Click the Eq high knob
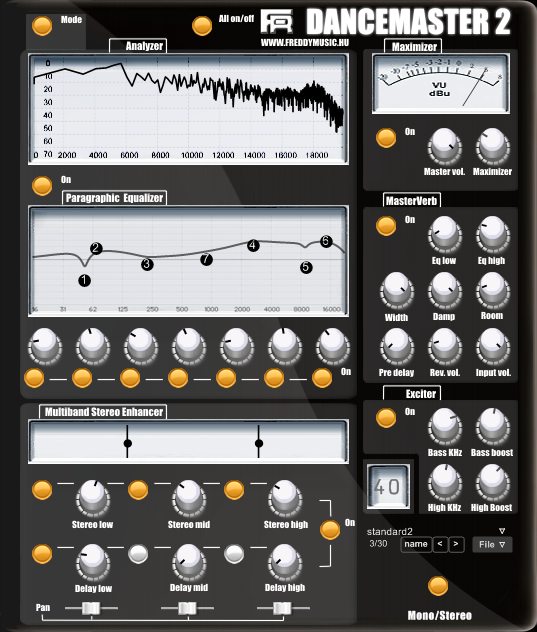Screen dimensions: 537x632 click(492, 235)
